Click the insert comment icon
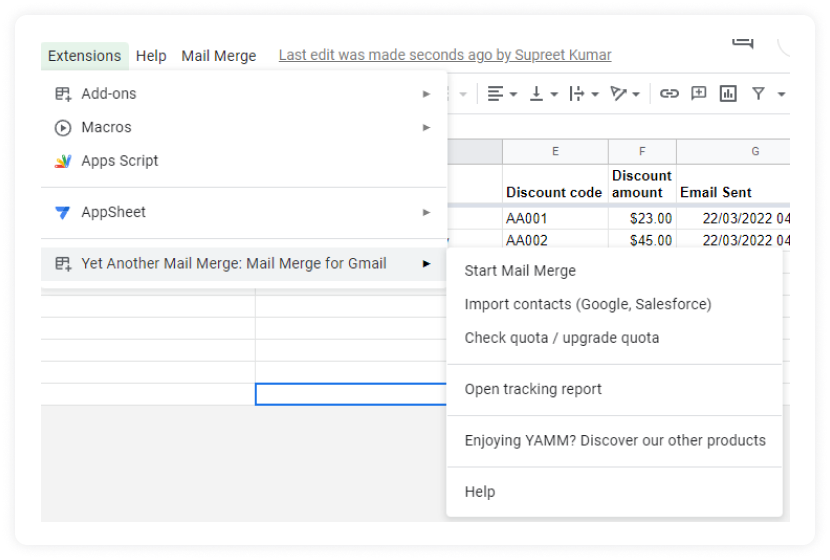 (699, 94)
